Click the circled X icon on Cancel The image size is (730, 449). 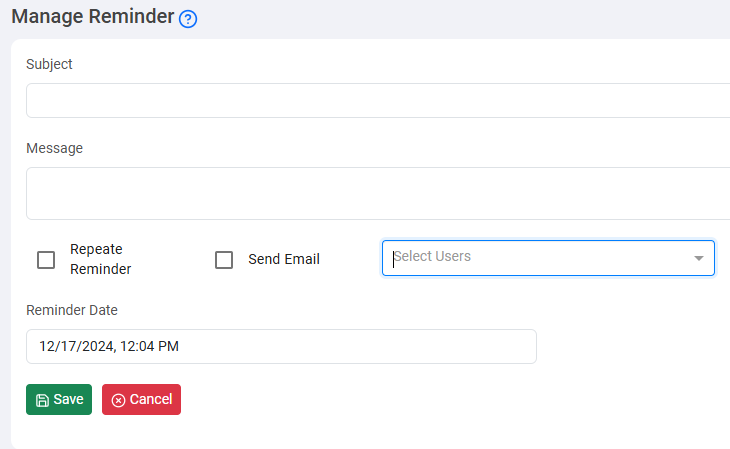point(118,400)
